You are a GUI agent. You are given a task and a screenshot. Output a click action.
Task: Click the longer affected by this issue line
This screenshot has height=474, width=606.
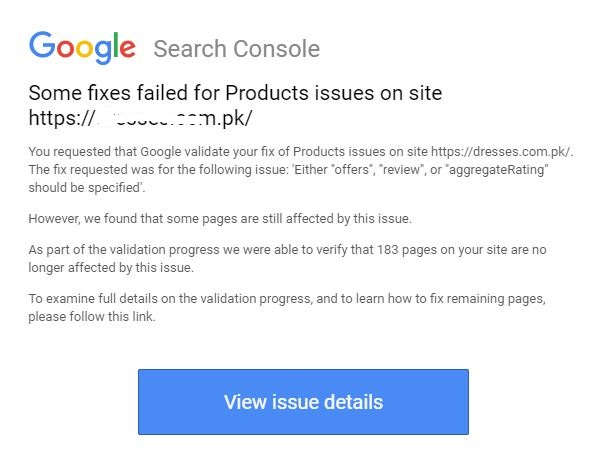(112, 267)
